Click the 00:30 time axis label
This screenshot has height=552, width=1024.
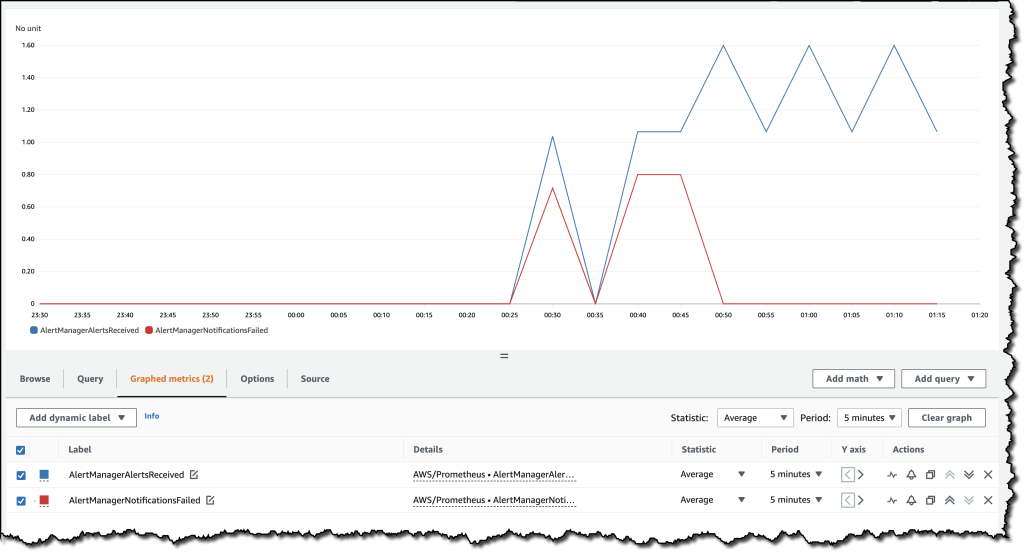coord(552,315)
